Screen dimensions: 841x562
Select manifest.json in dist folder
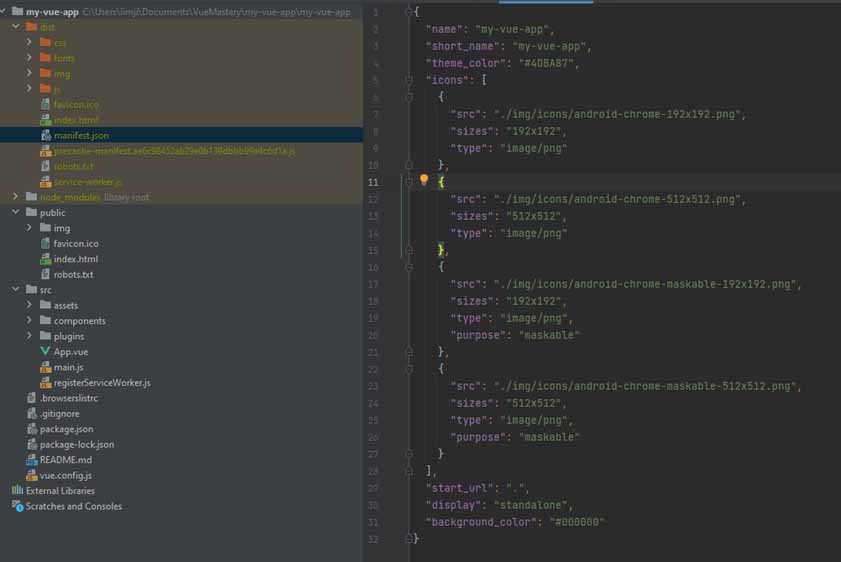click(x=81, y=135)
